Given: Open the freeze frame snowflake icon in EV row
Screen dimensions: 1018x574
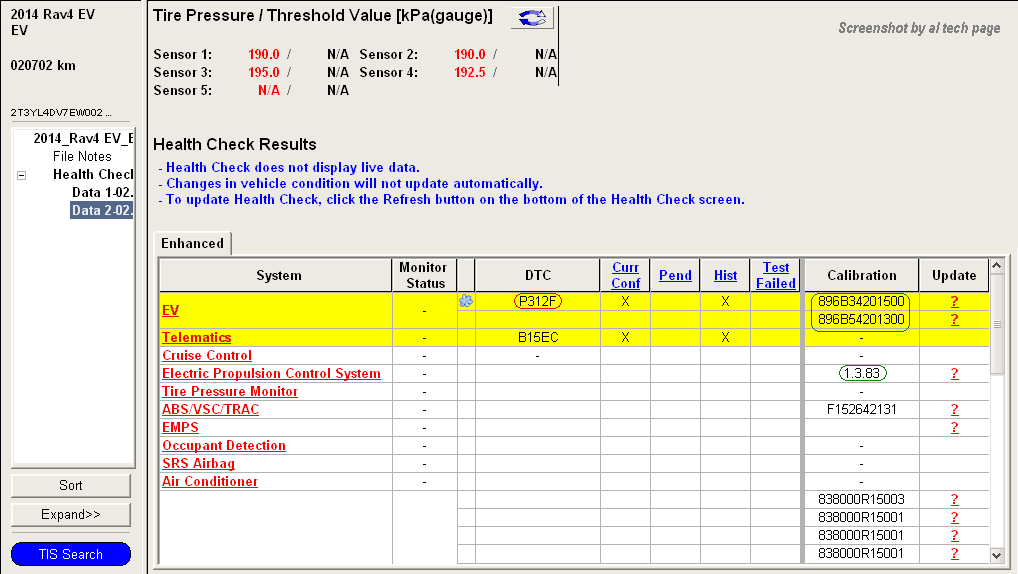Looking at the screenshot, I should coord(465,301).
